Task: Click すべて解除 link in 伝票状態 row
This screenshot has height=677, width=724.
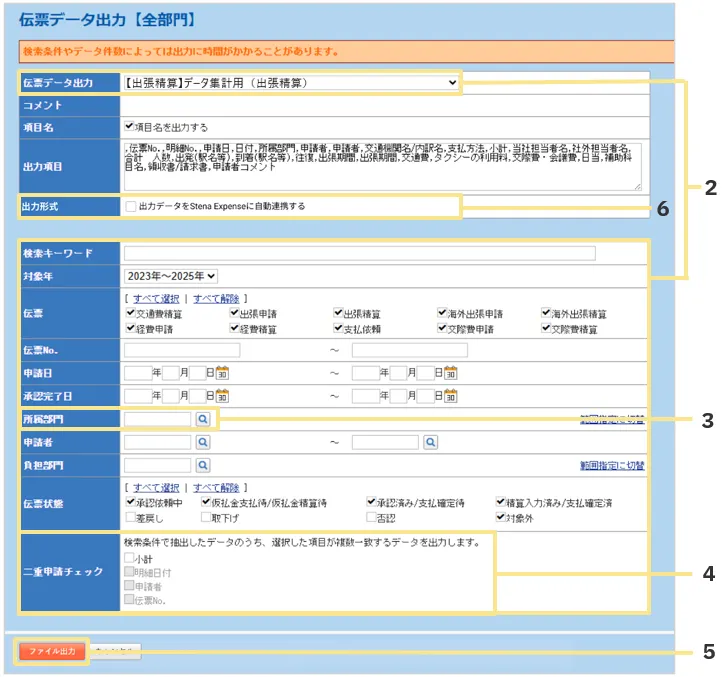Action: click(x=216, y=488)
